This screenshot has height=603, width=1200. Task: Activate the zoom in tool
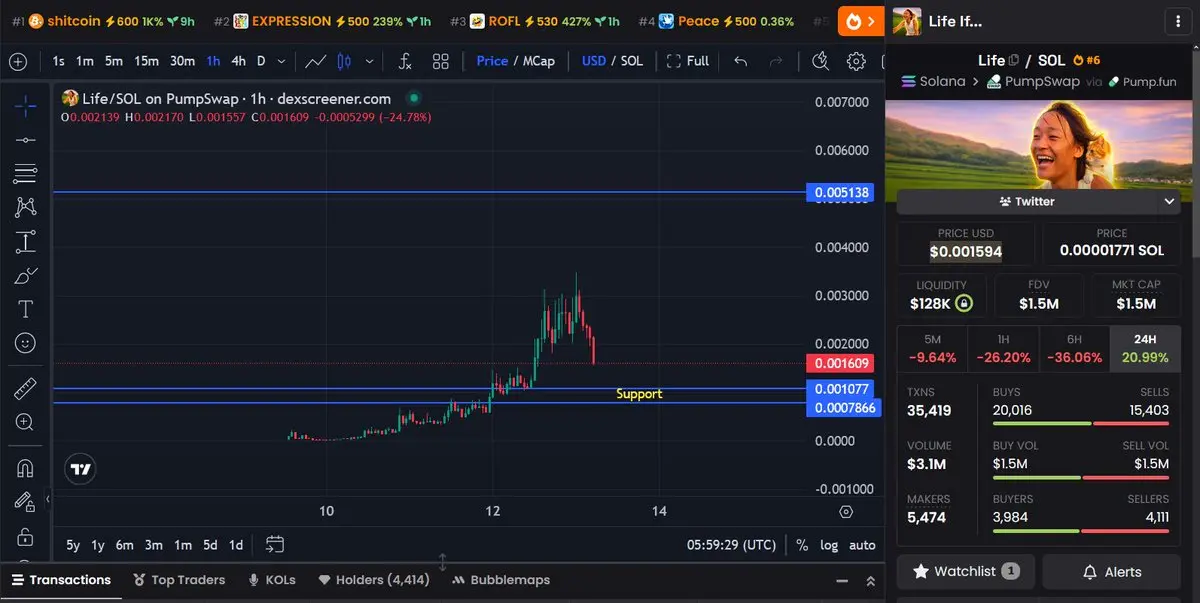(25, 422)
